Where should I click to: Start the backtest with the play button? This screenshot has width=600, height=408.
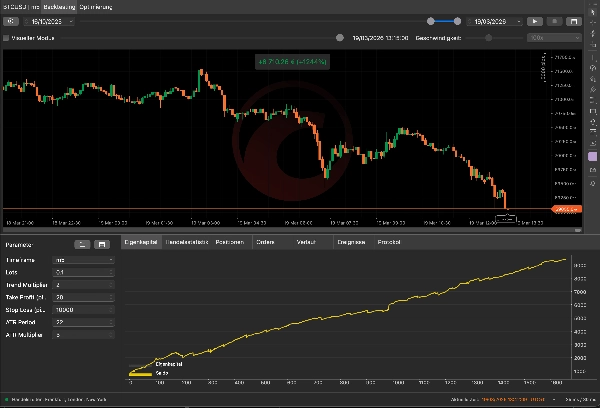pos(535,21)
